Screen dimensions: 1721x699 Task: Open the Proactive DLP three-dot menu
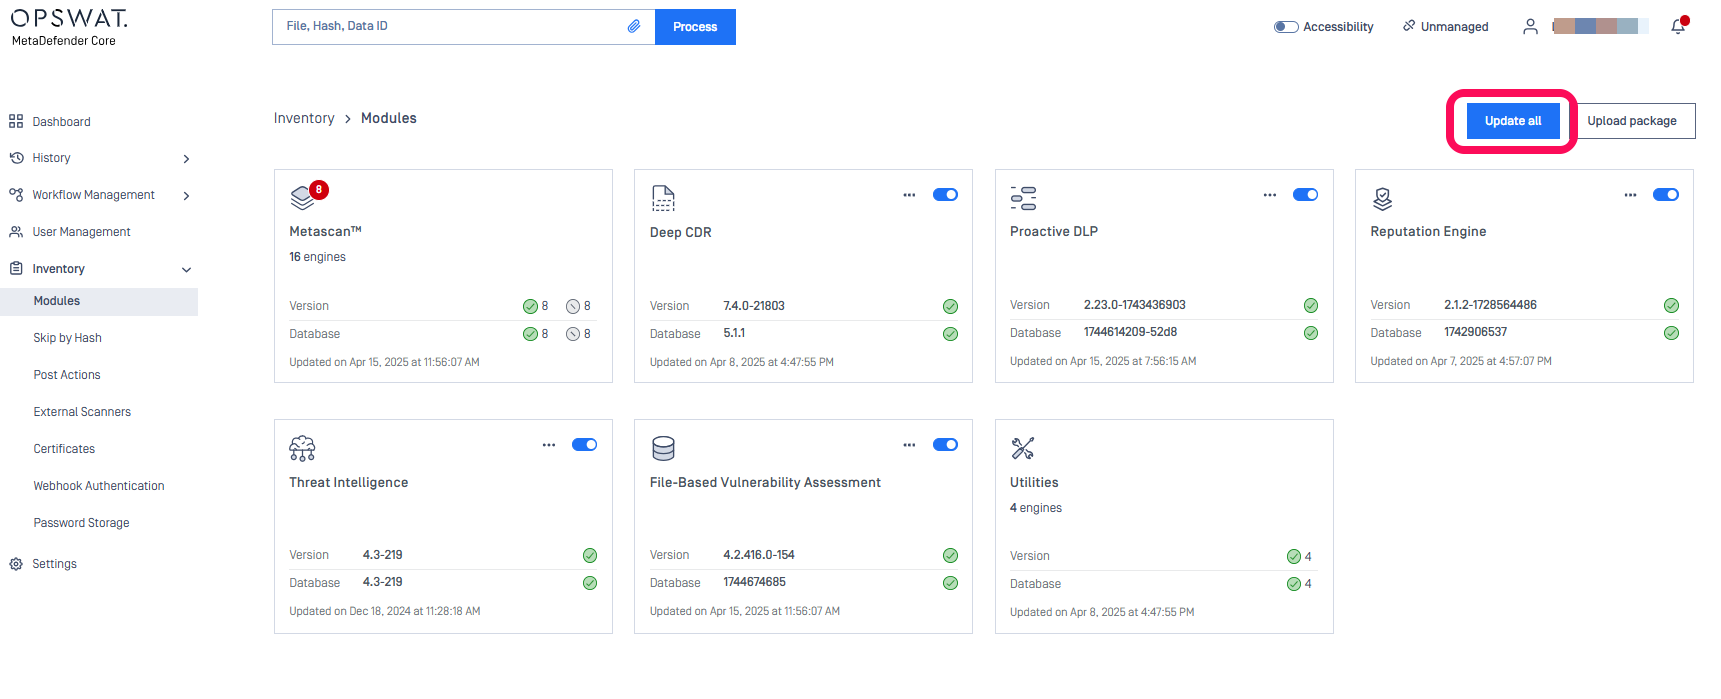tap(1270, 195)
